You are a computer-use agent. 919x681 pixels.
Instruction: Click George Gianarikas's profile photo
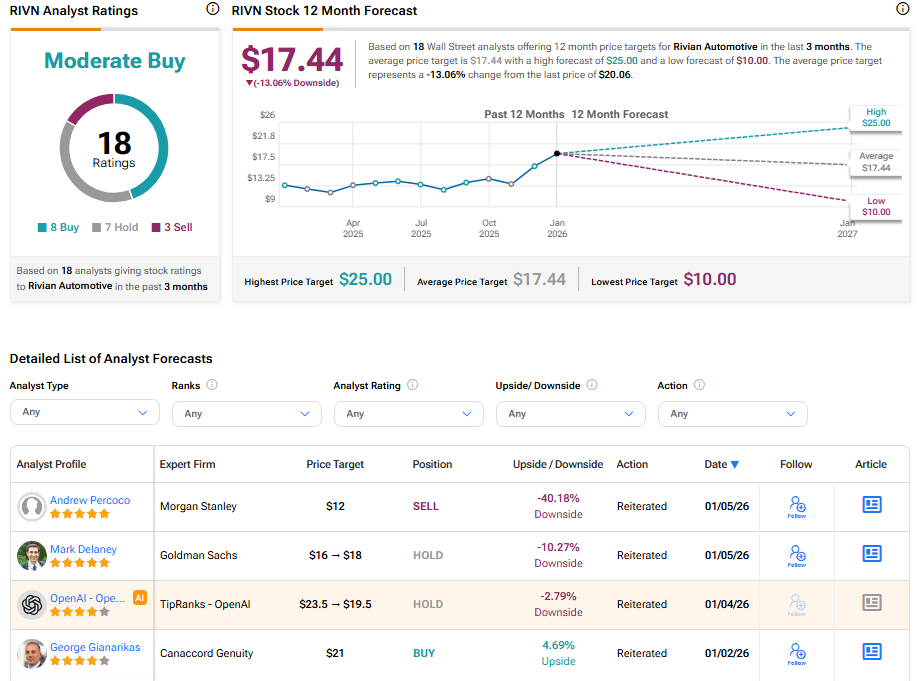[32, 654]
